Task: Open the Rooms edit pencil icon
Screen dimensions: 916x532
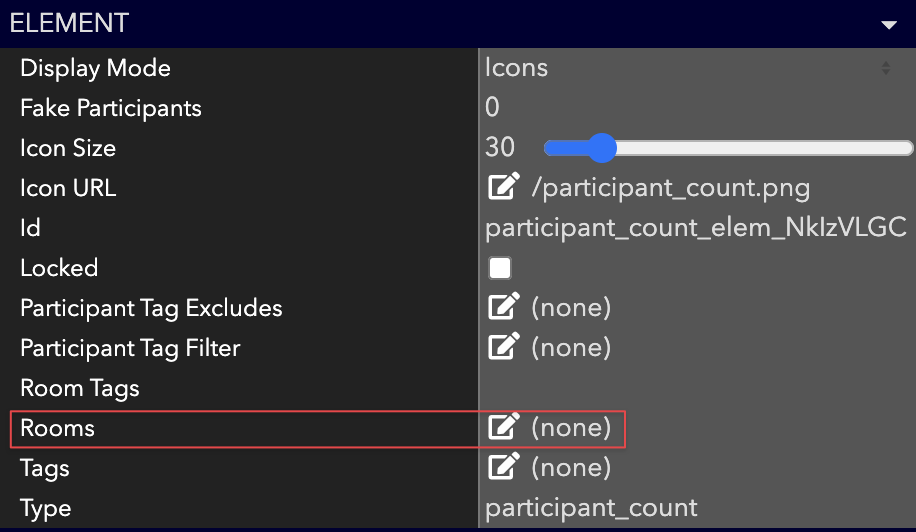Action: click(x=504, y=426)
